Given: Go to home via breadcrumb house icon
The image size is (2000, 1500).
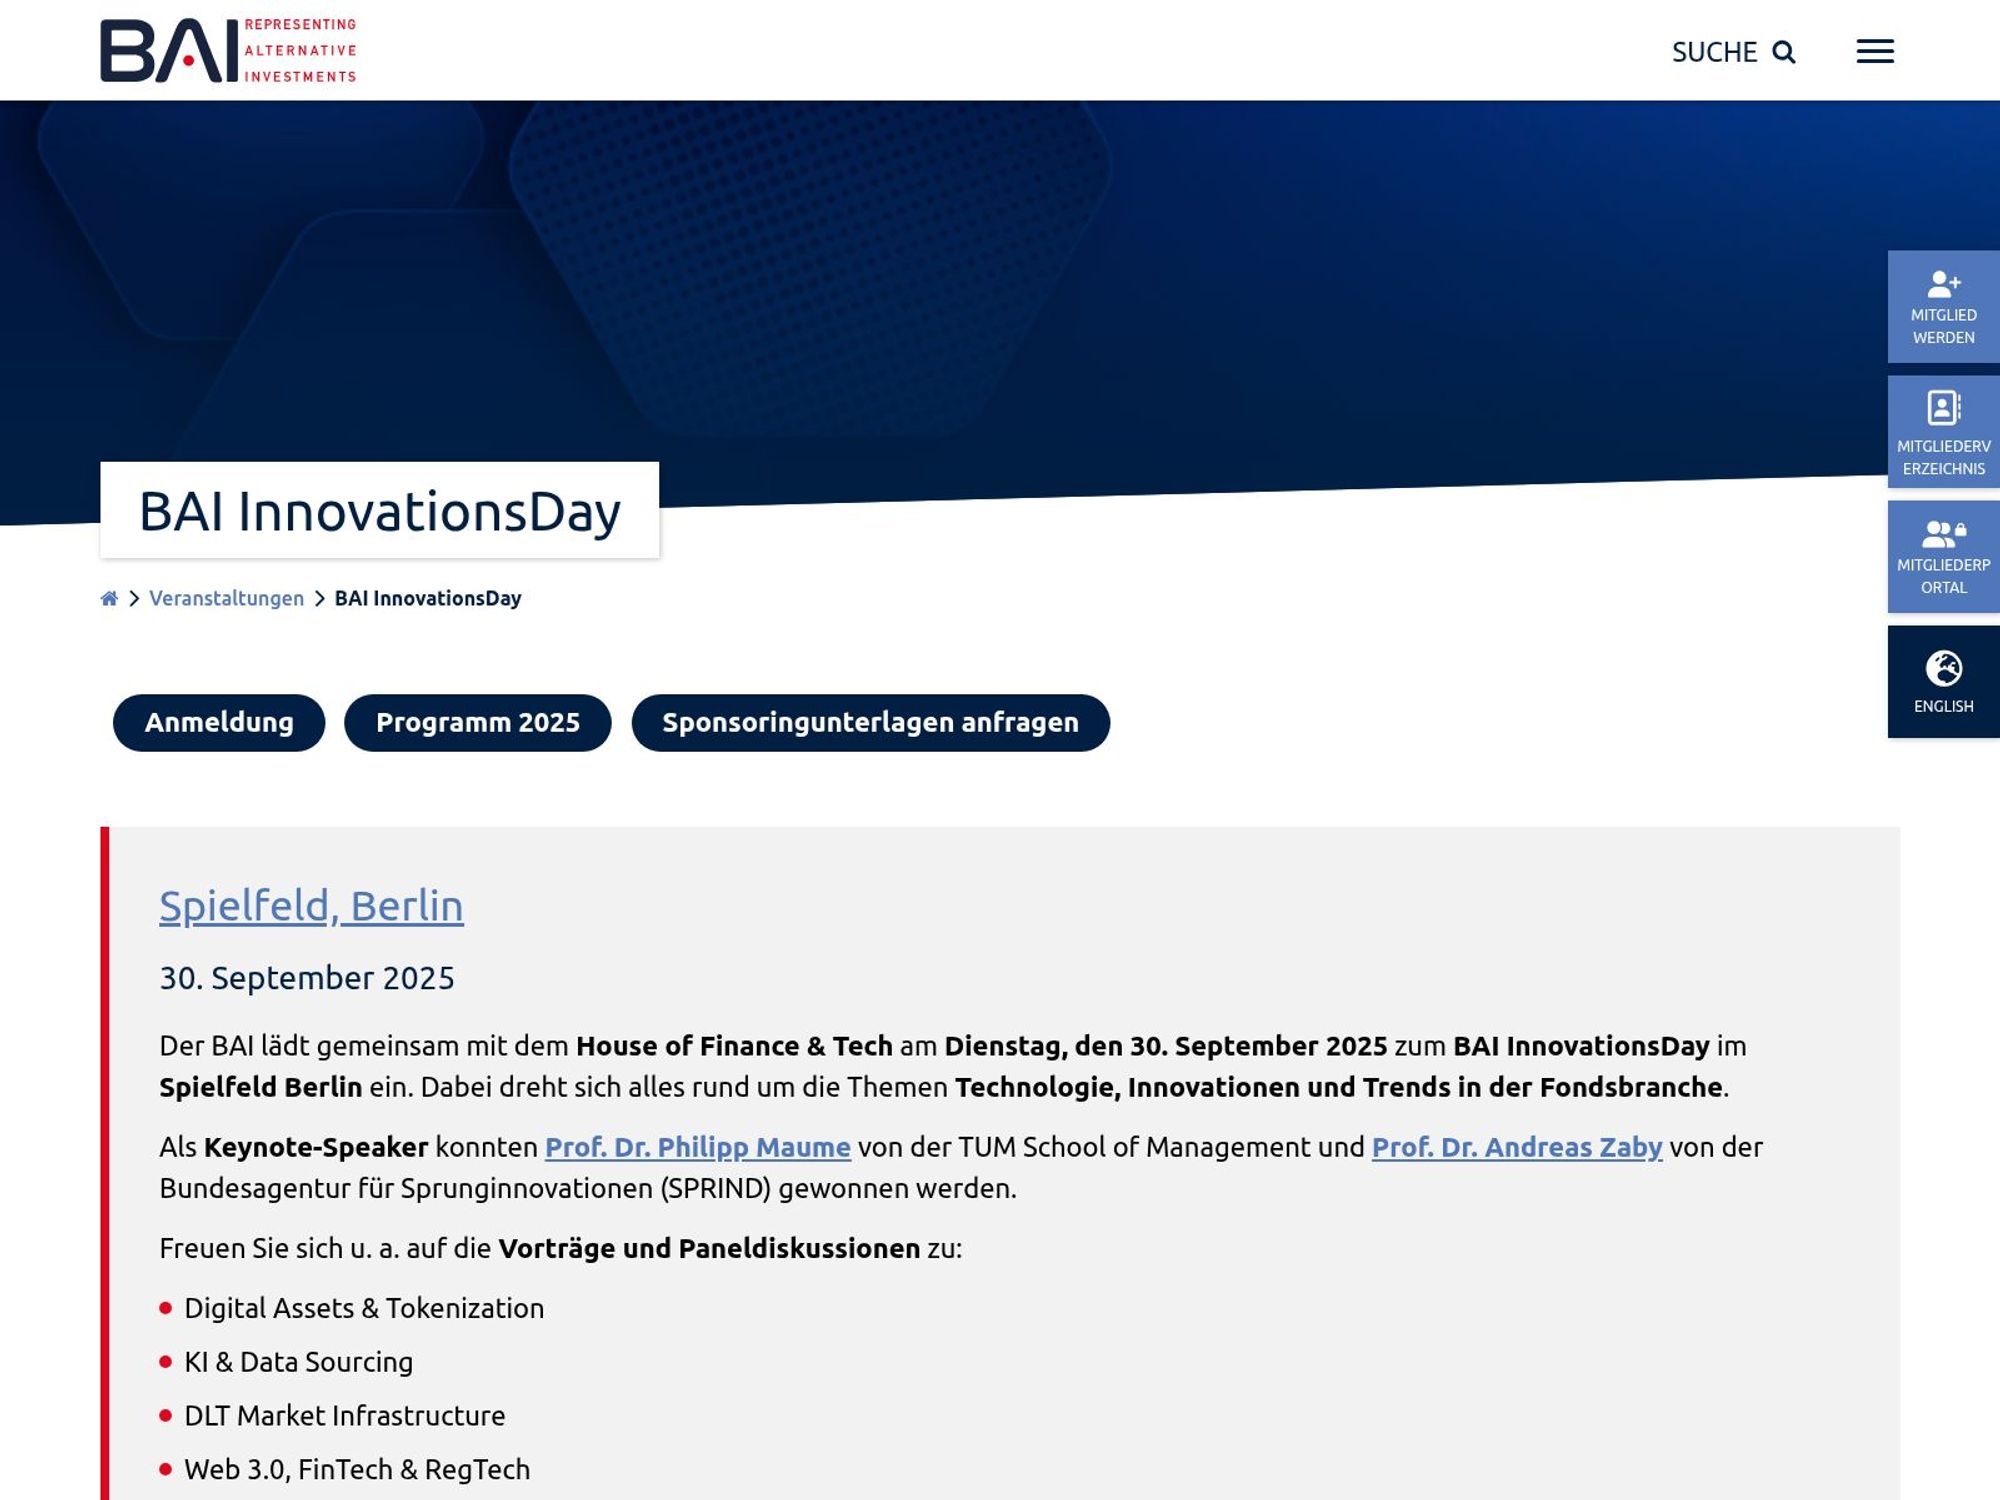Looking at the screenshot, I should tap(109, 598).
